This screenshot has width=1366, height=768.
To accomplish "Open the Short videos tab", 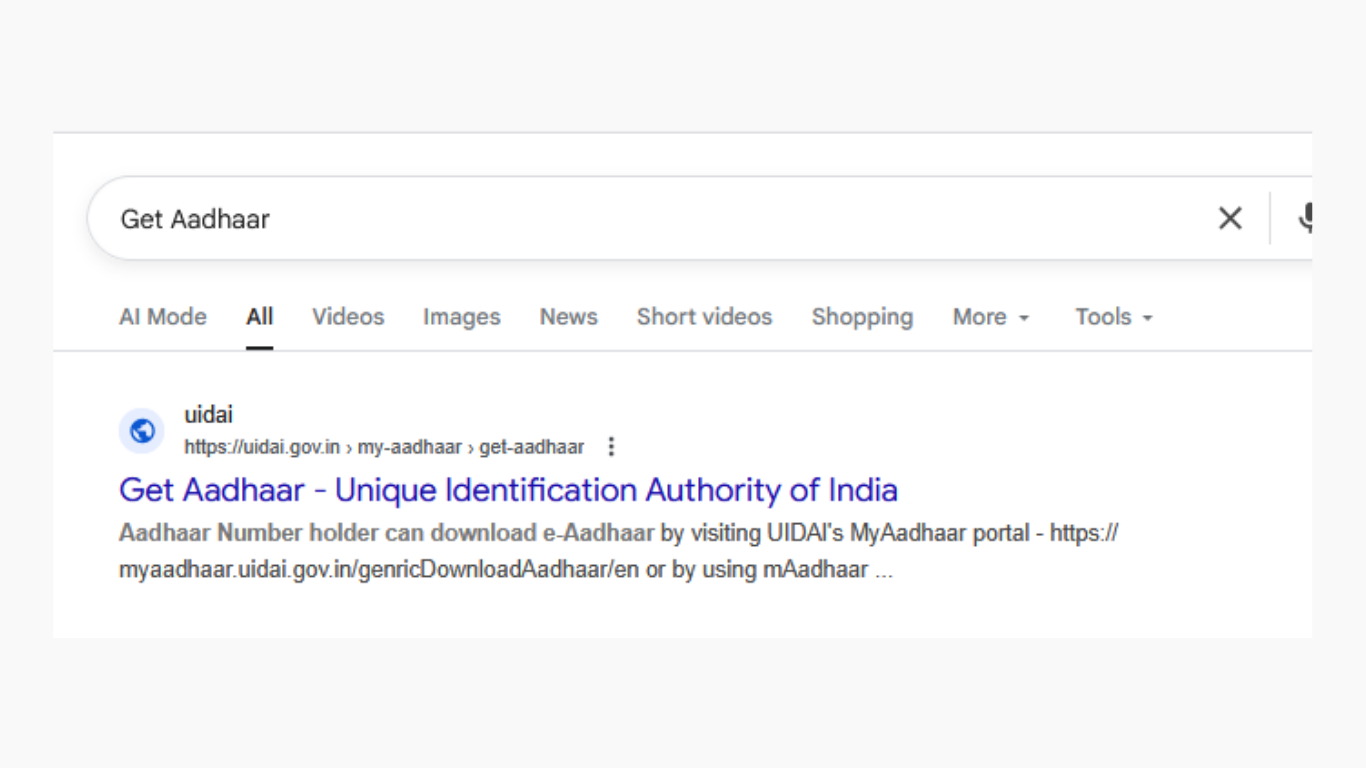I will pyautogui.click(x=704, y=317).
